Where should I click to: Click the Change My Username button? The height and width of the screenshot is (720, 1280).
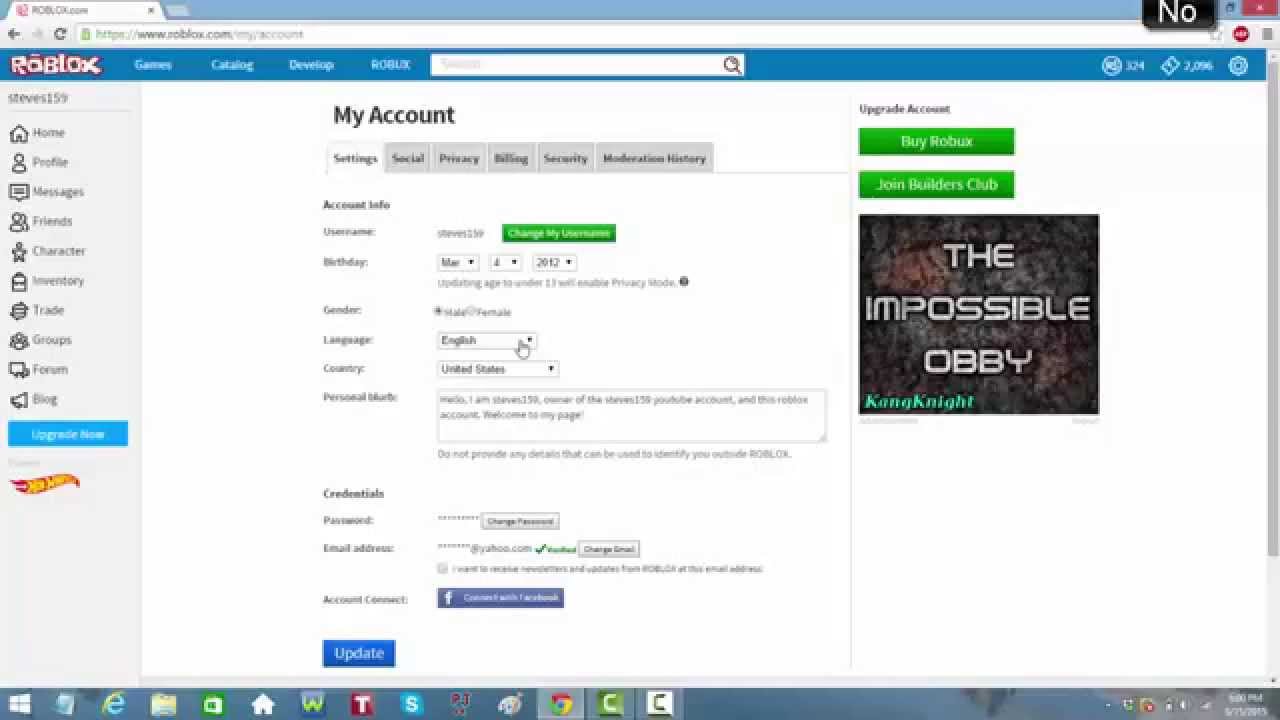click(x=559, y=233)
